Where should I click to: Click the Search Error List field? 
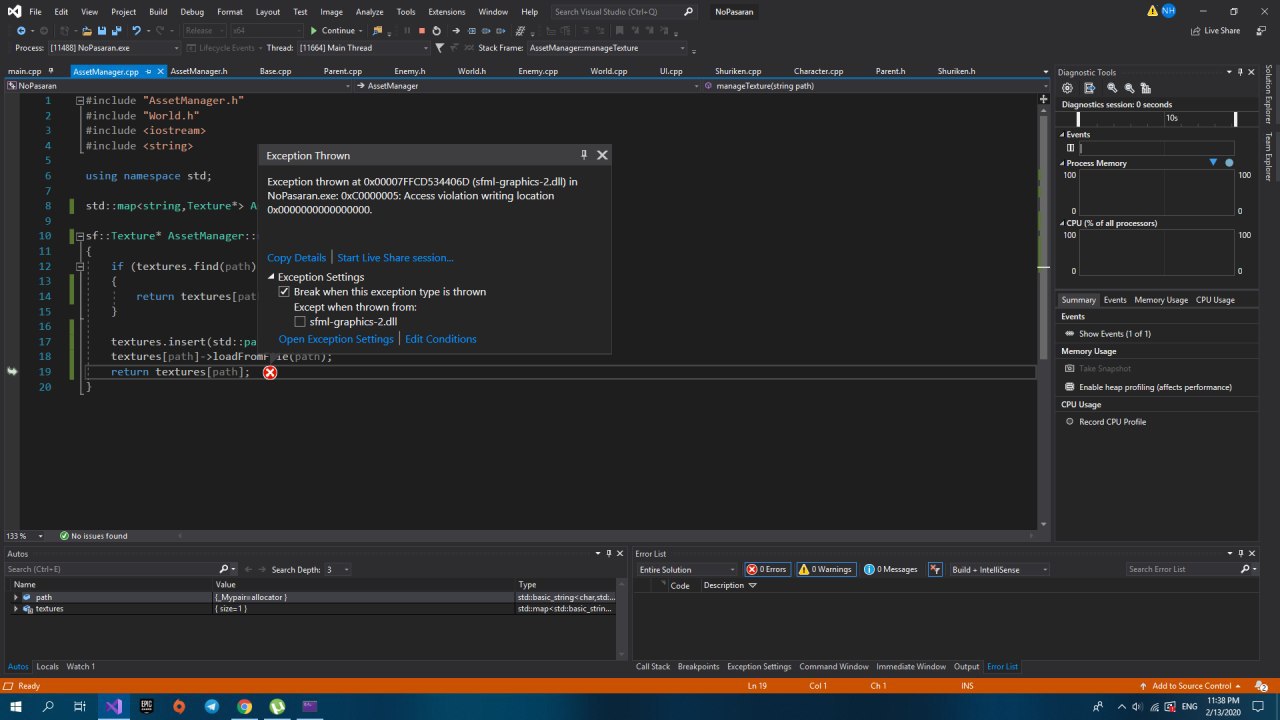[1190, 569]
